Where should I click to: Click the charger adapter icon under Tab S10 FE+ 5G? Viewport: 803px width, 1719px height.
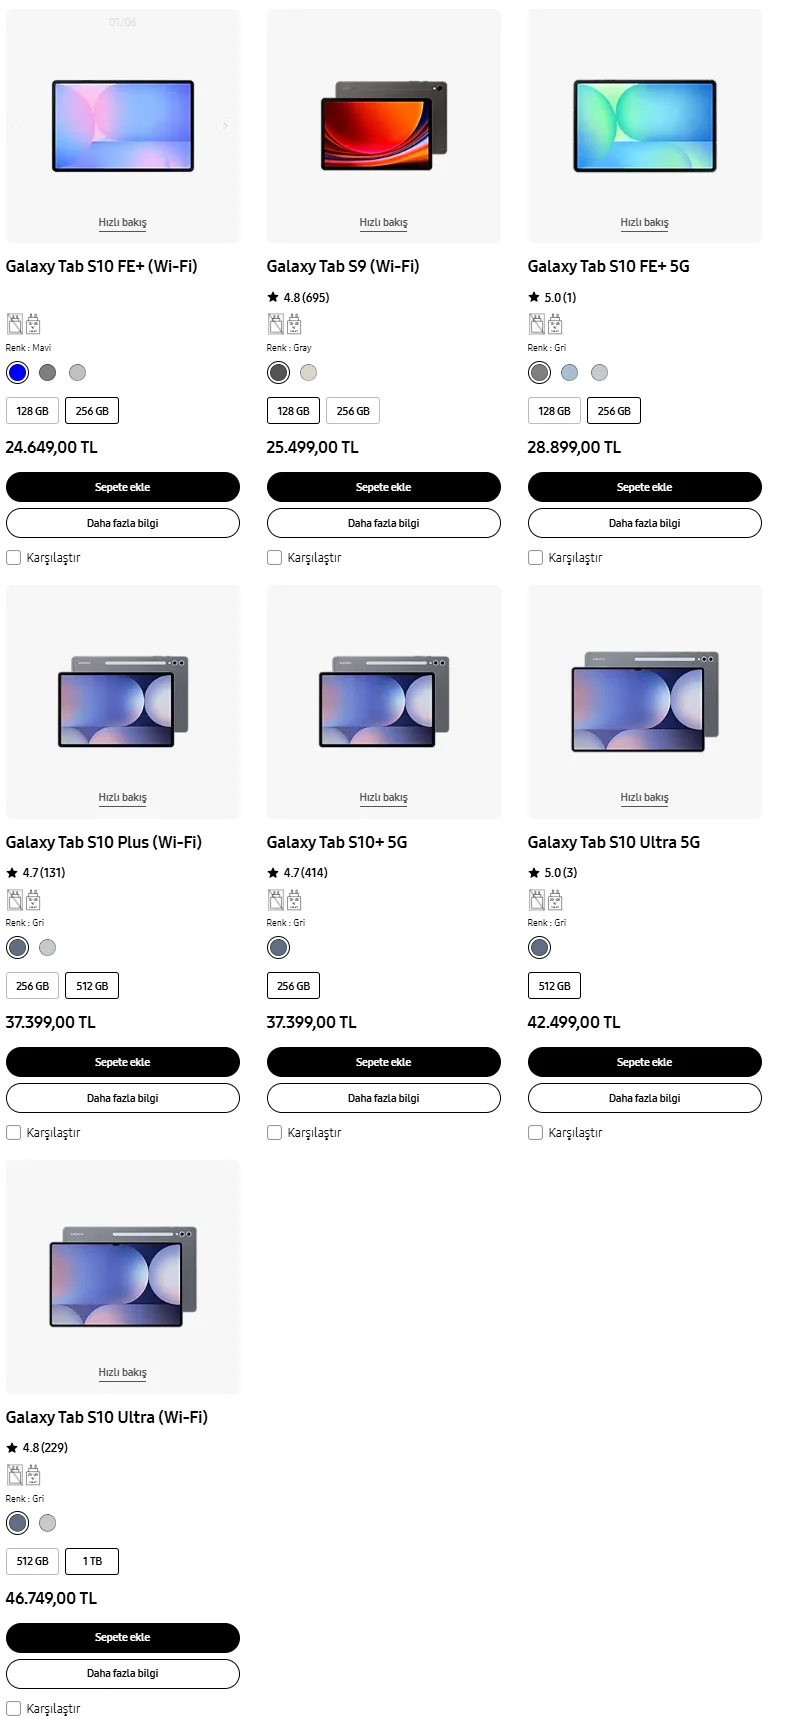(x=555, y=324)
